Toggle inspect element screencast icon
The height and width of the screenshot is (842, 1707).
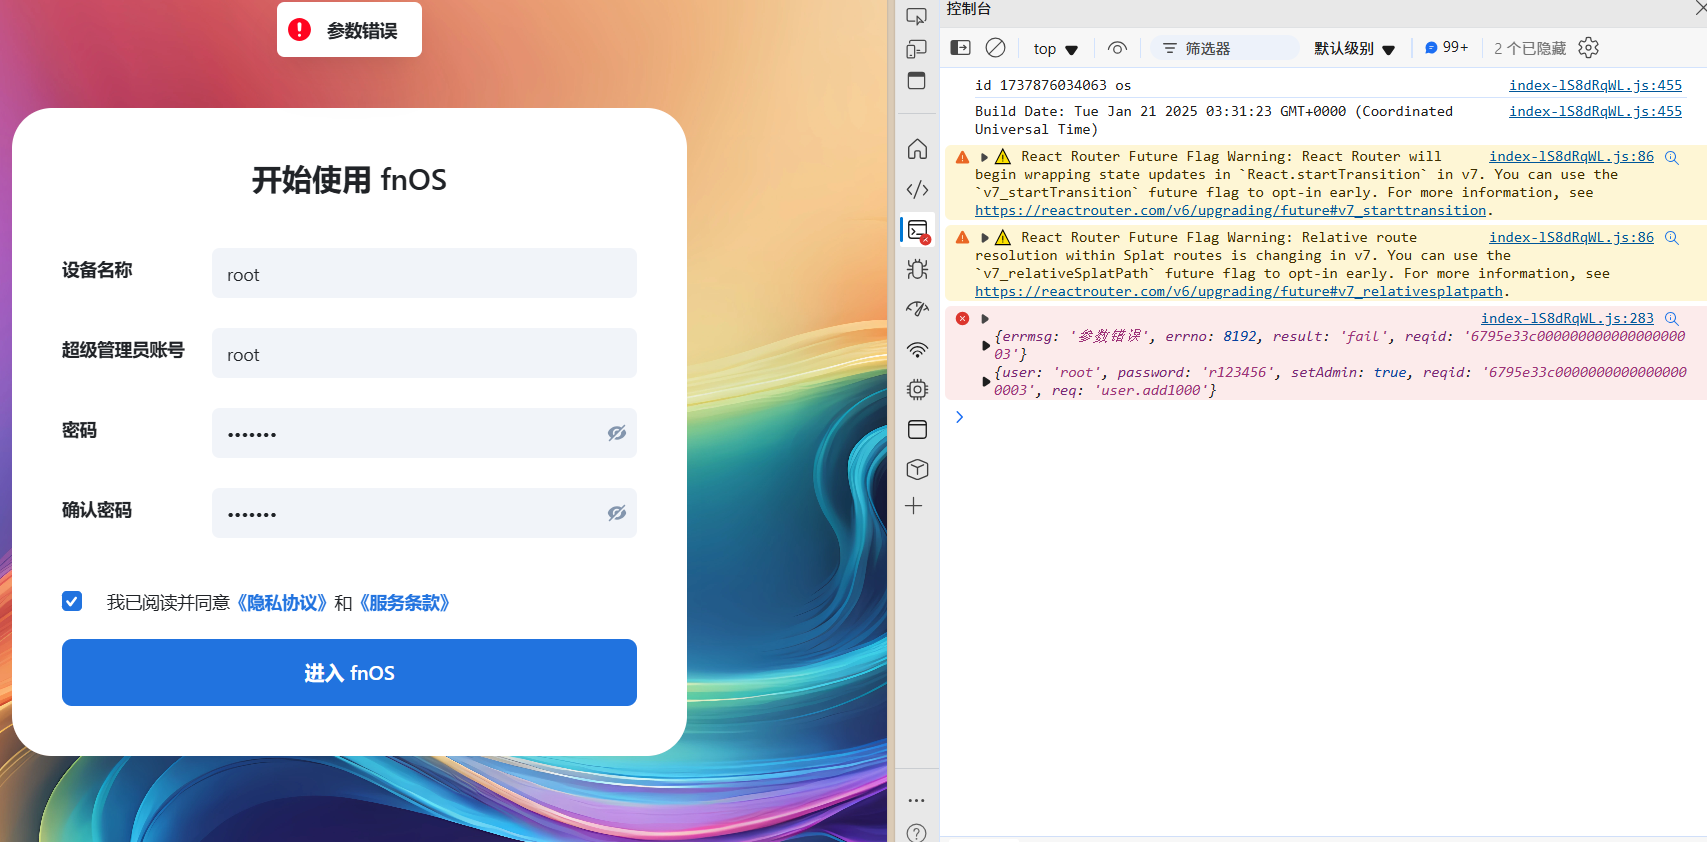916,16
